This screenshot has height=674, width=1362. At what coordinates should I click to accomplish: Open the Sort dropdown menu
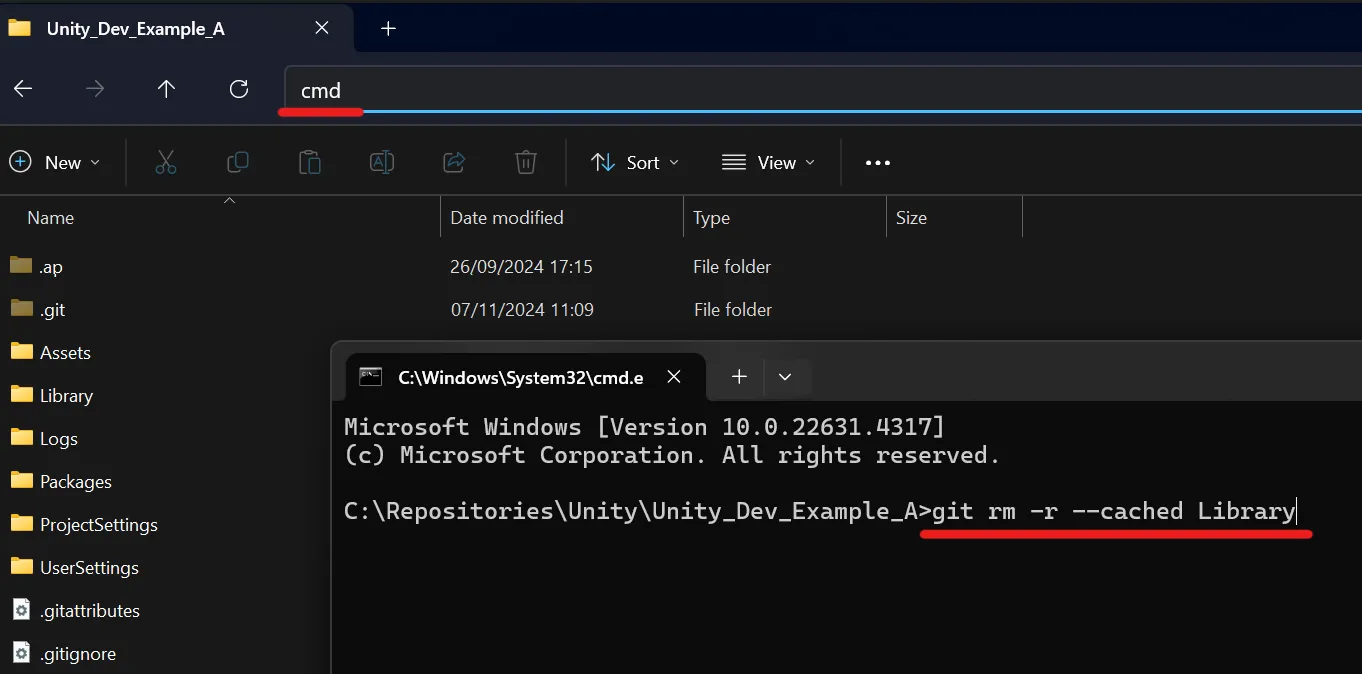(634, 162)
